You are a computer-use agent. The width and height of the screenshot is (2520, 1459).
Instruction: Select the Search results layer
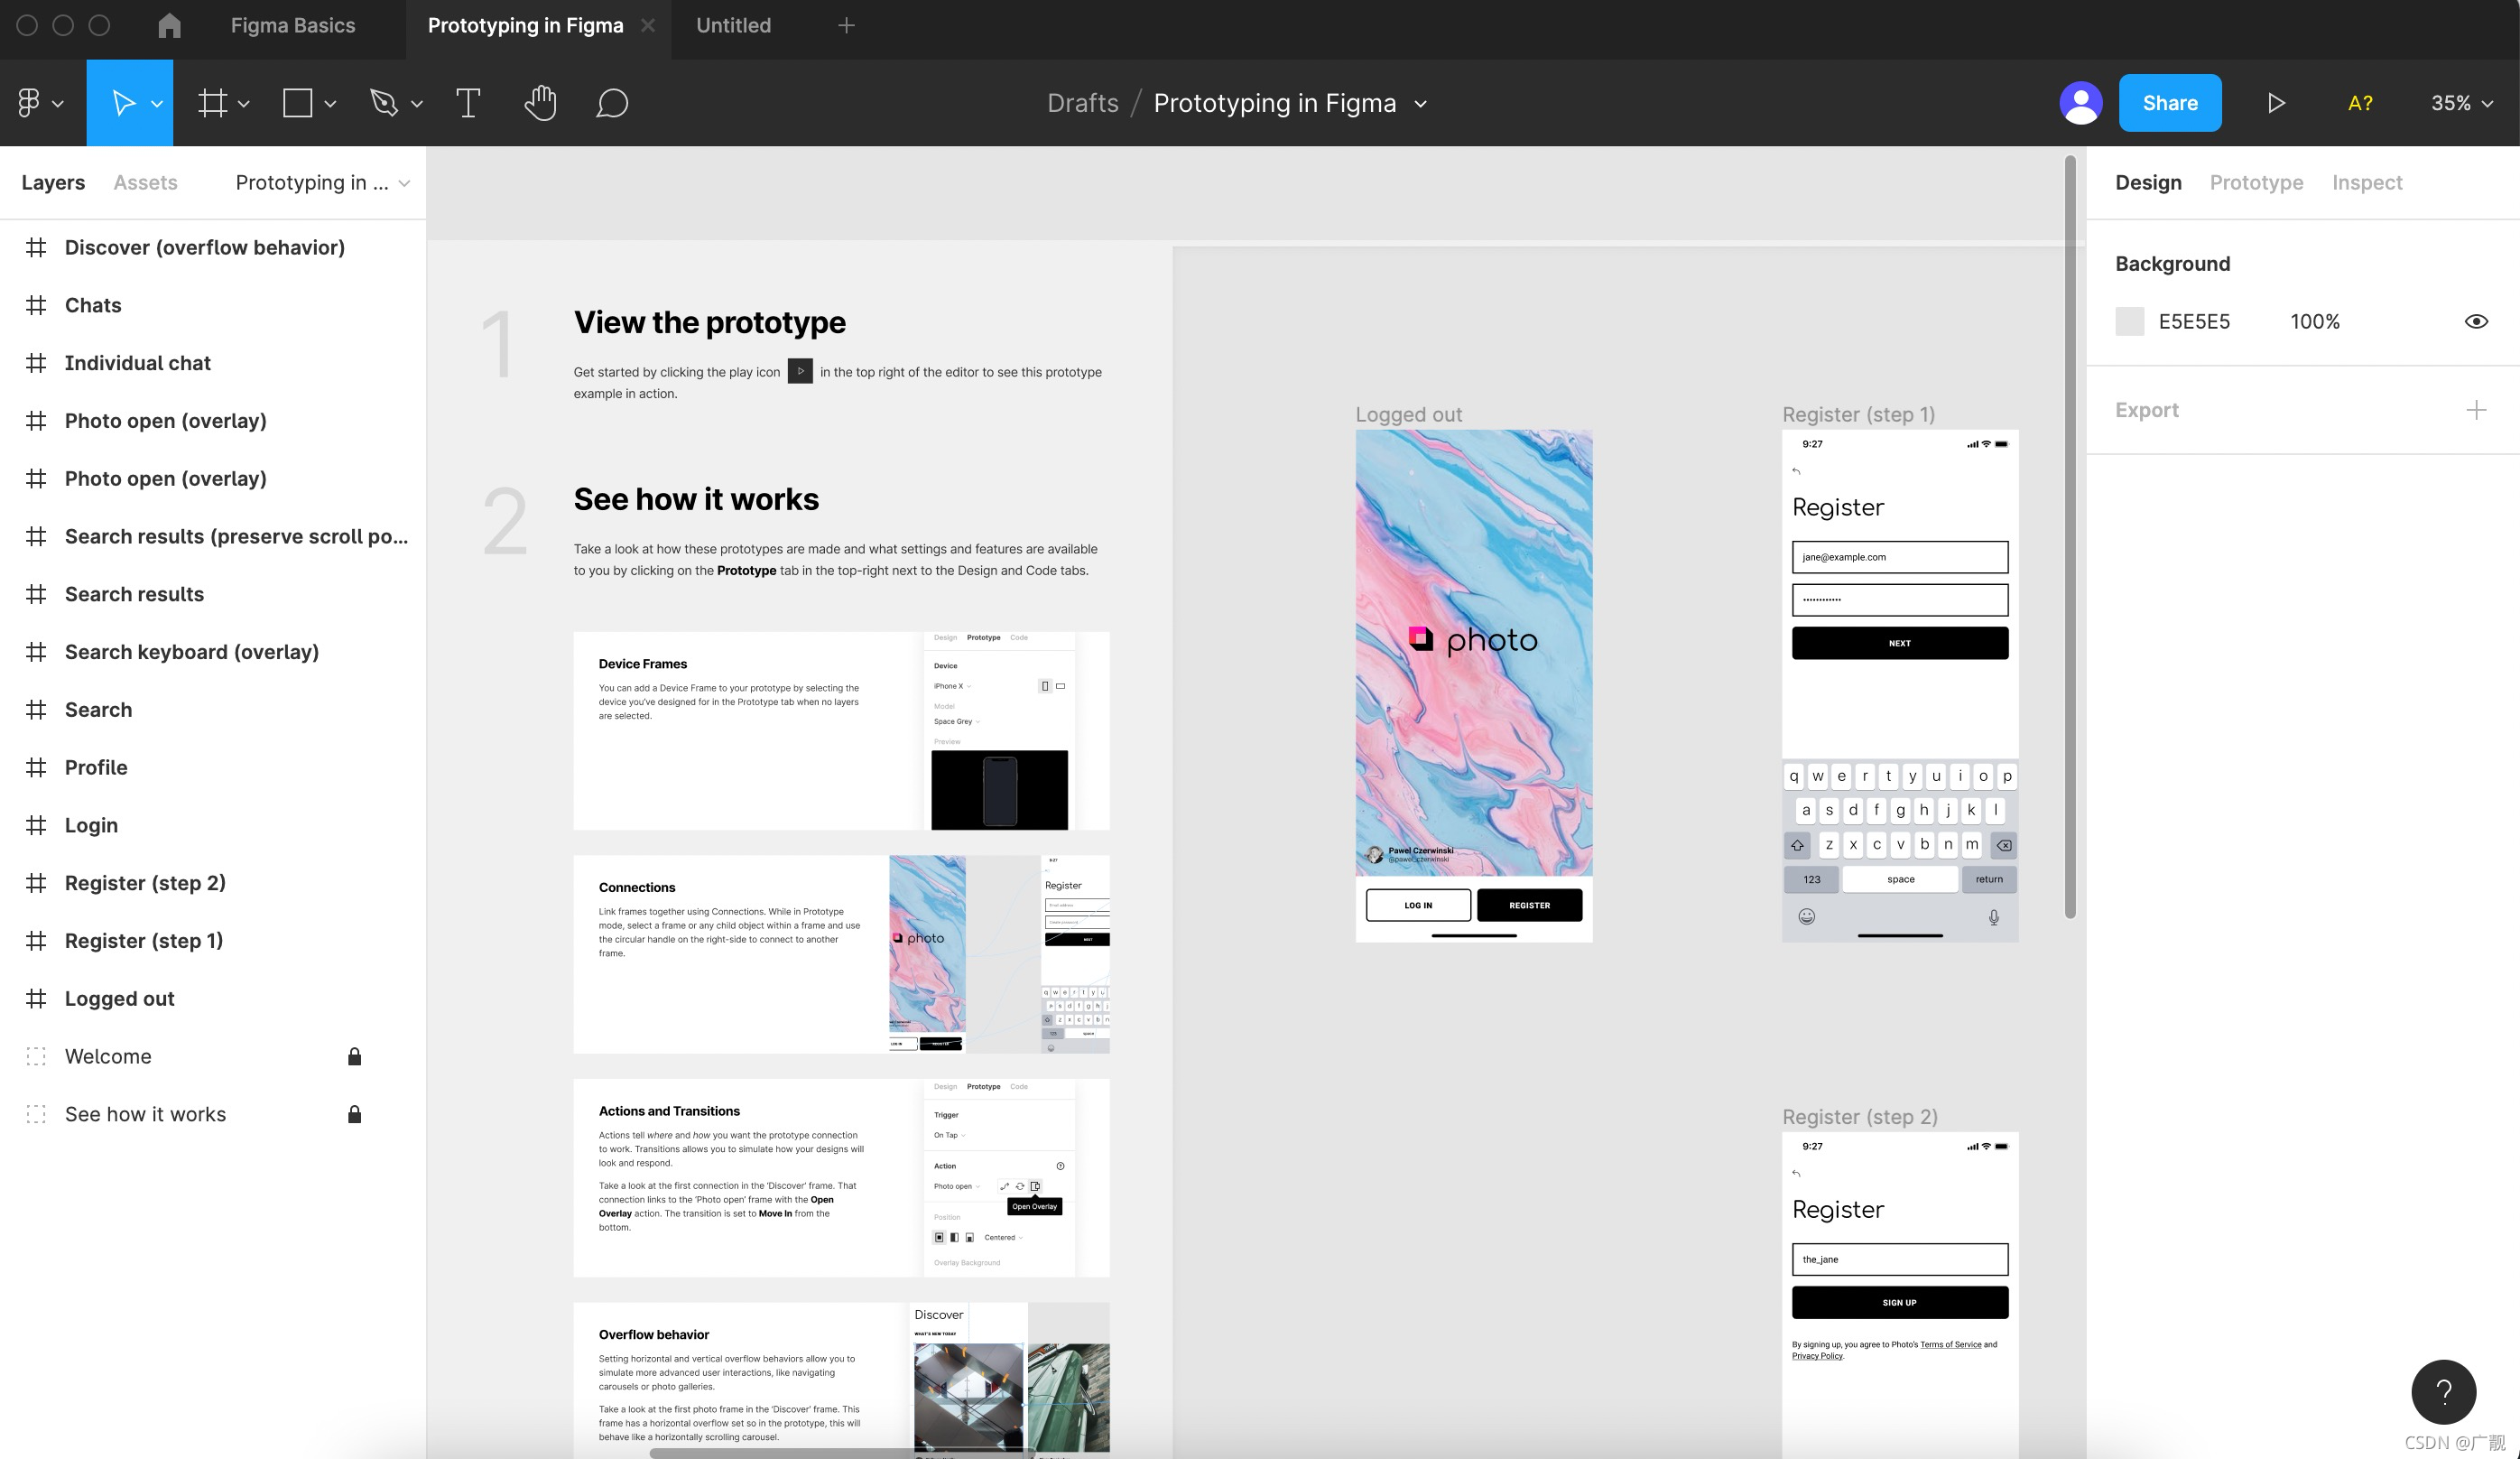pos(213,594)
